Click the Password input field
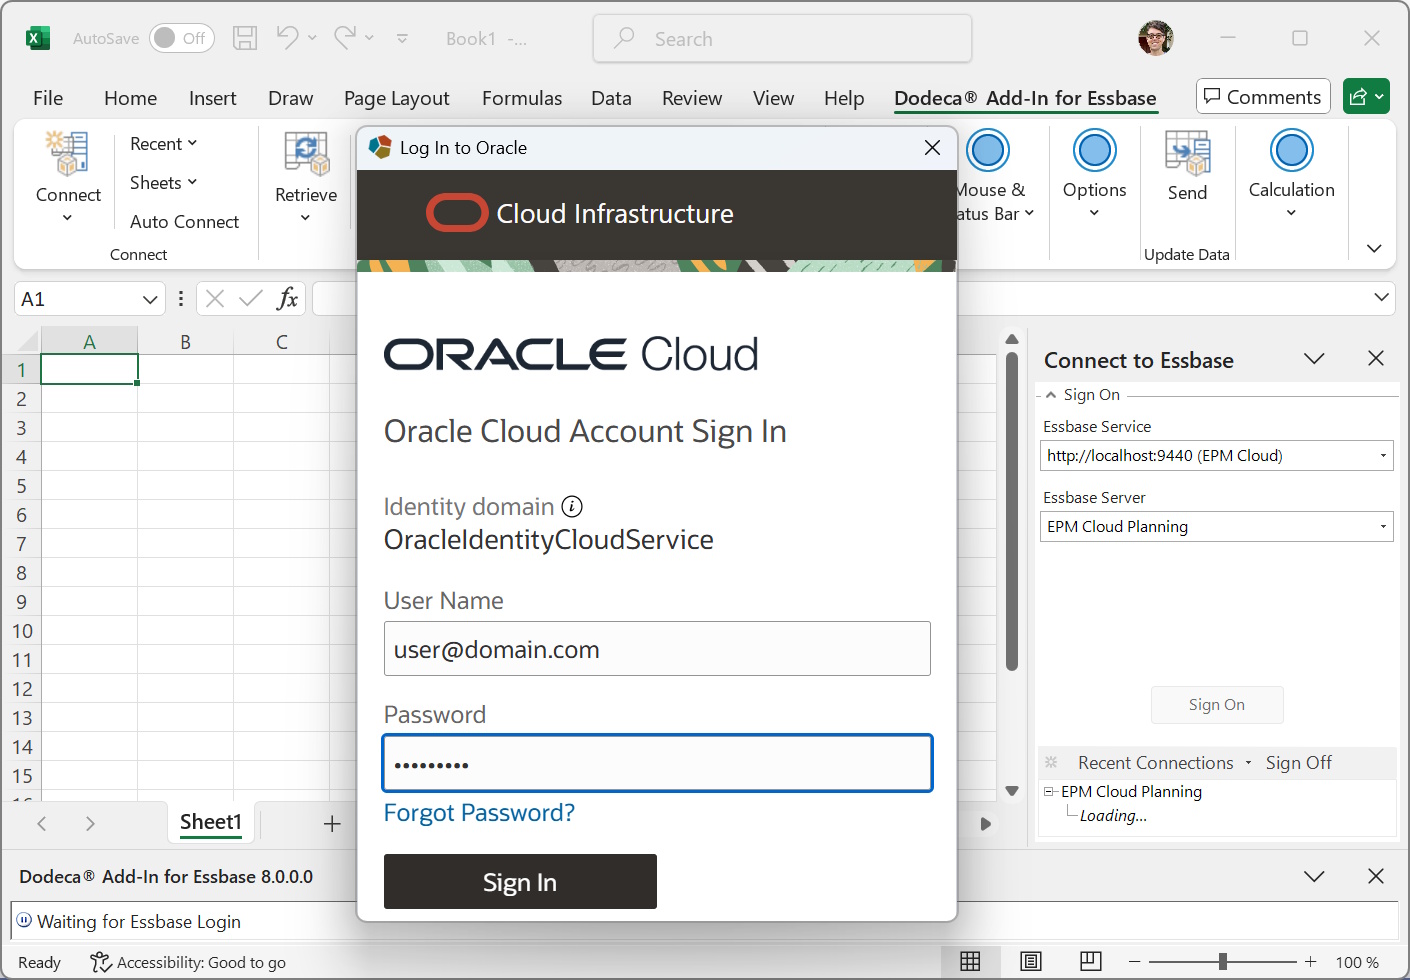1410x980 pixels. [x=657, y=764]
